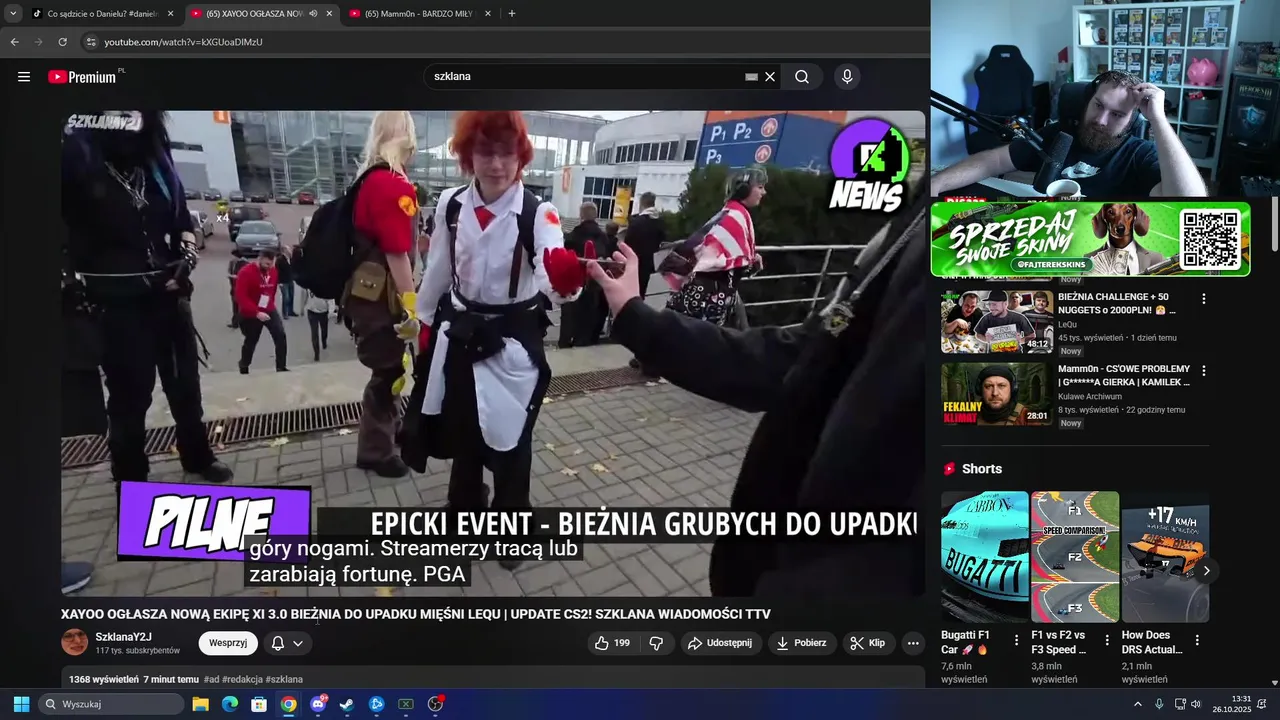Screen dimensions: 1280x720
Task: Show hidden system tray icons chevron
Action: pyautogui.click(x=1137, y=704)
